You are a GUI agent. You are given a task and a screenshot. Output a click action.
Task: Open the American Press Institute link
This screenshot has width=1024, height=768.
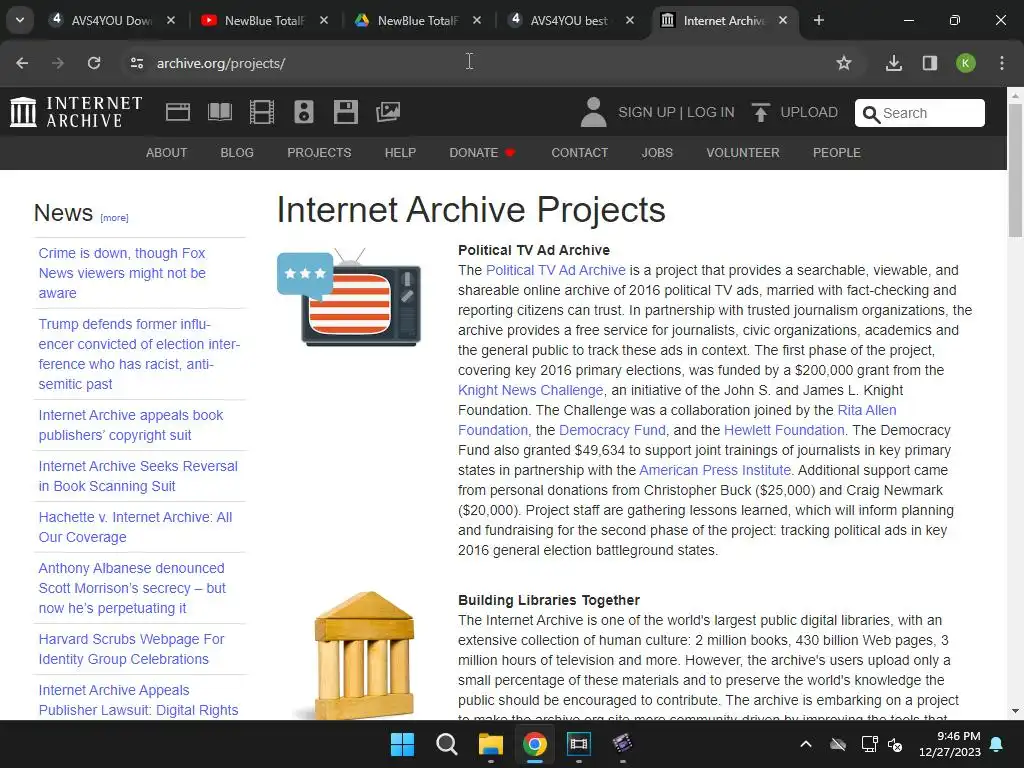tap(715, 470)
